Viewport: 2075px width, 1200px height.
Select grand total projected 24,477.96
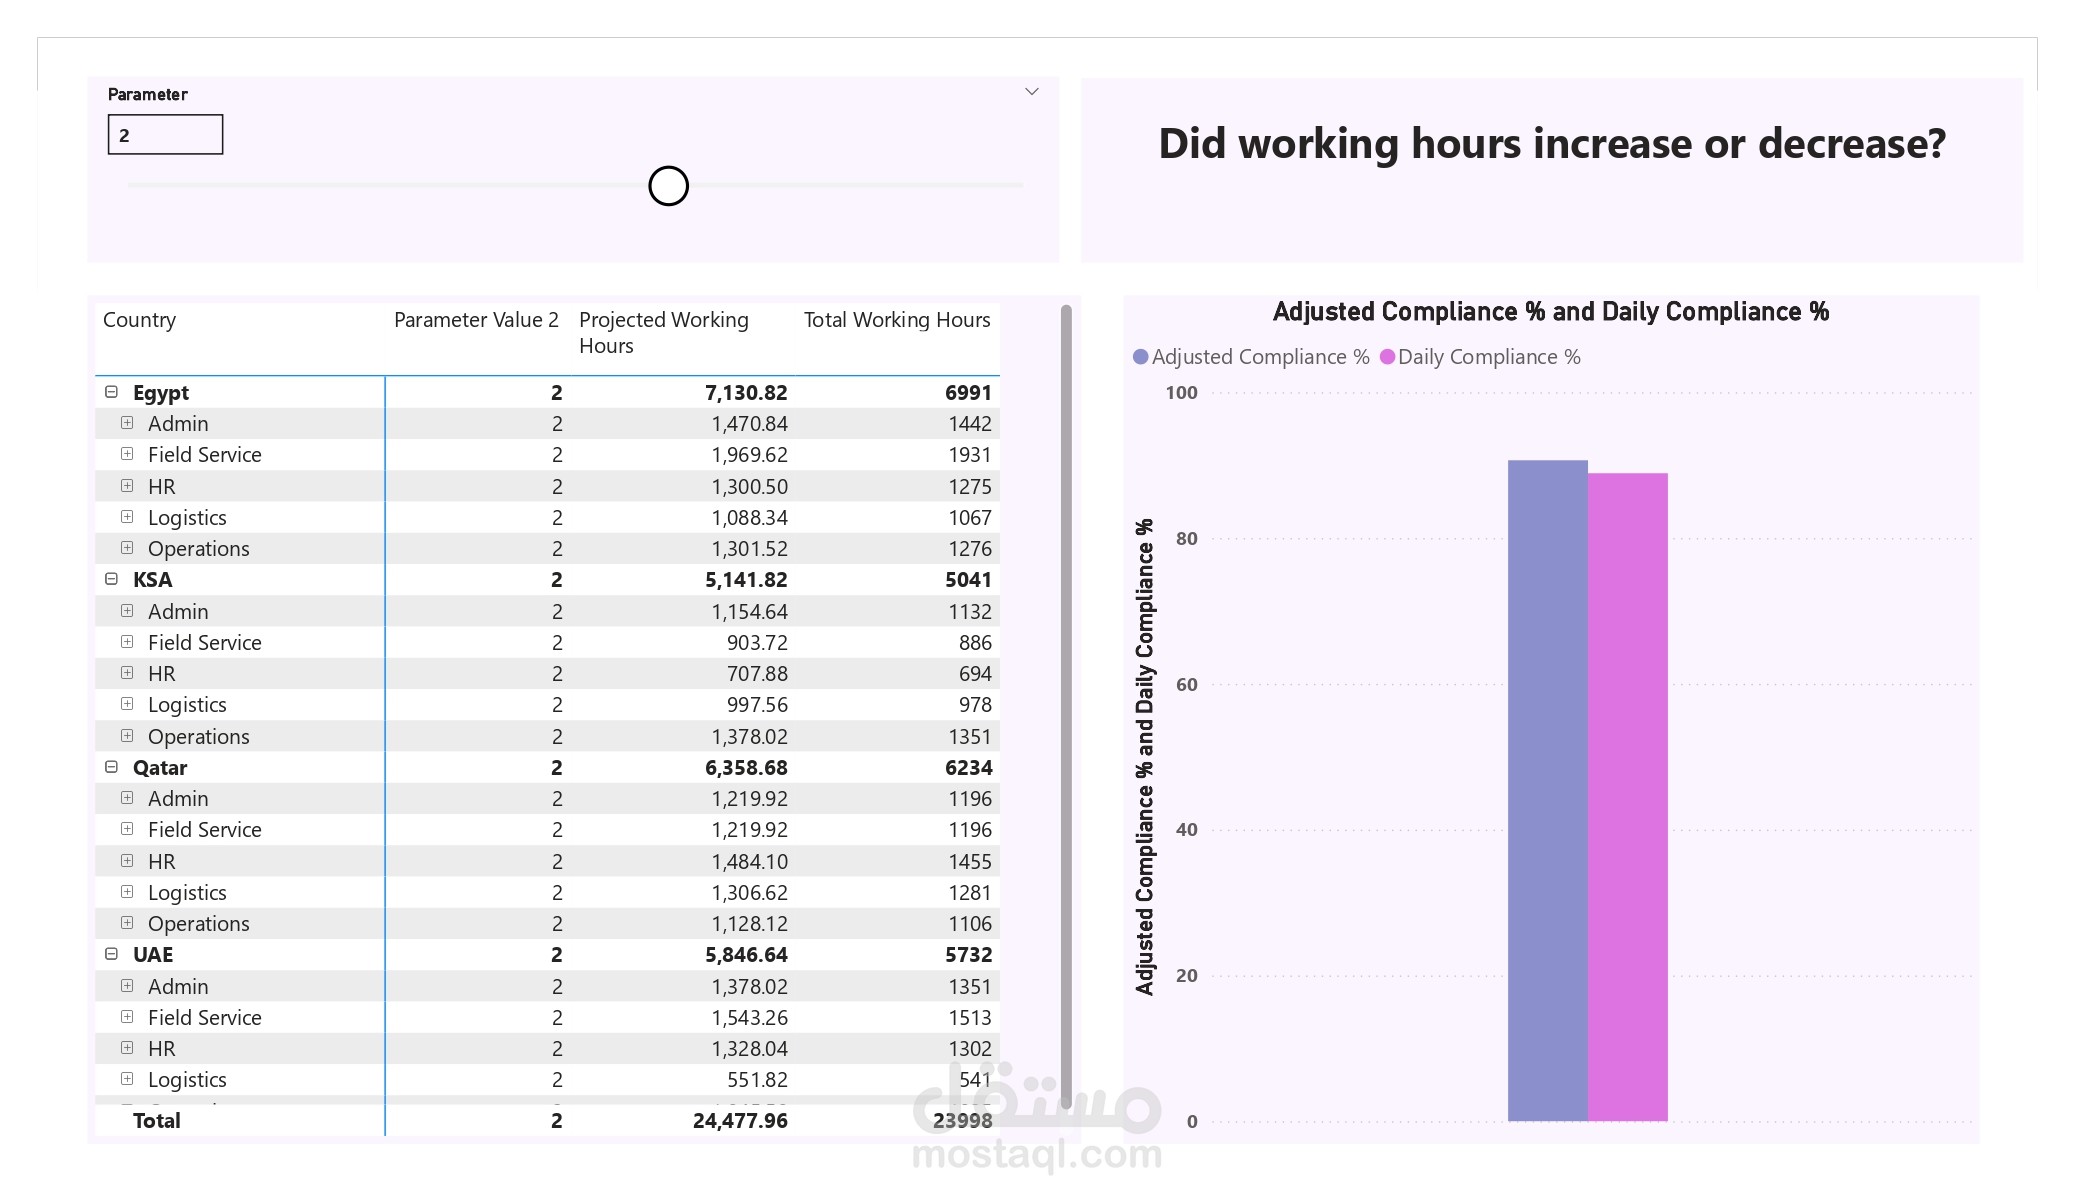(x=740, y=1121)
